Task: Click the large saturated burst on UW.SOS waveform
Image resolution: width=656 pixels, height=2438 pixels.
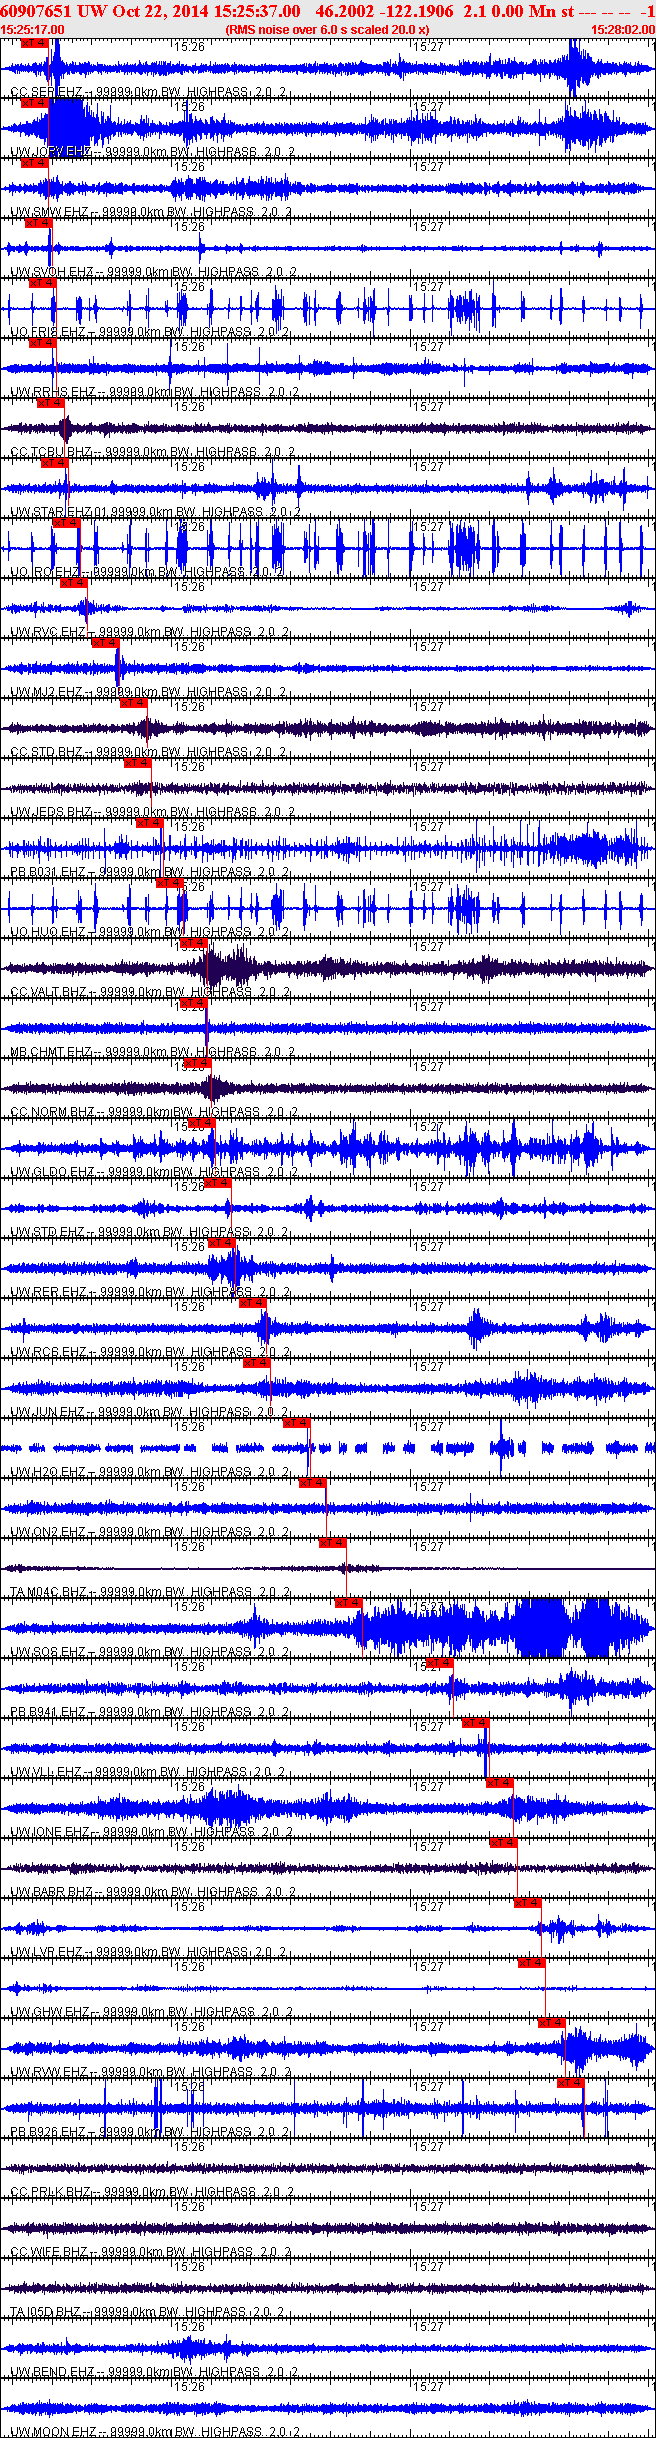Action: click(x=540, y=1628)
